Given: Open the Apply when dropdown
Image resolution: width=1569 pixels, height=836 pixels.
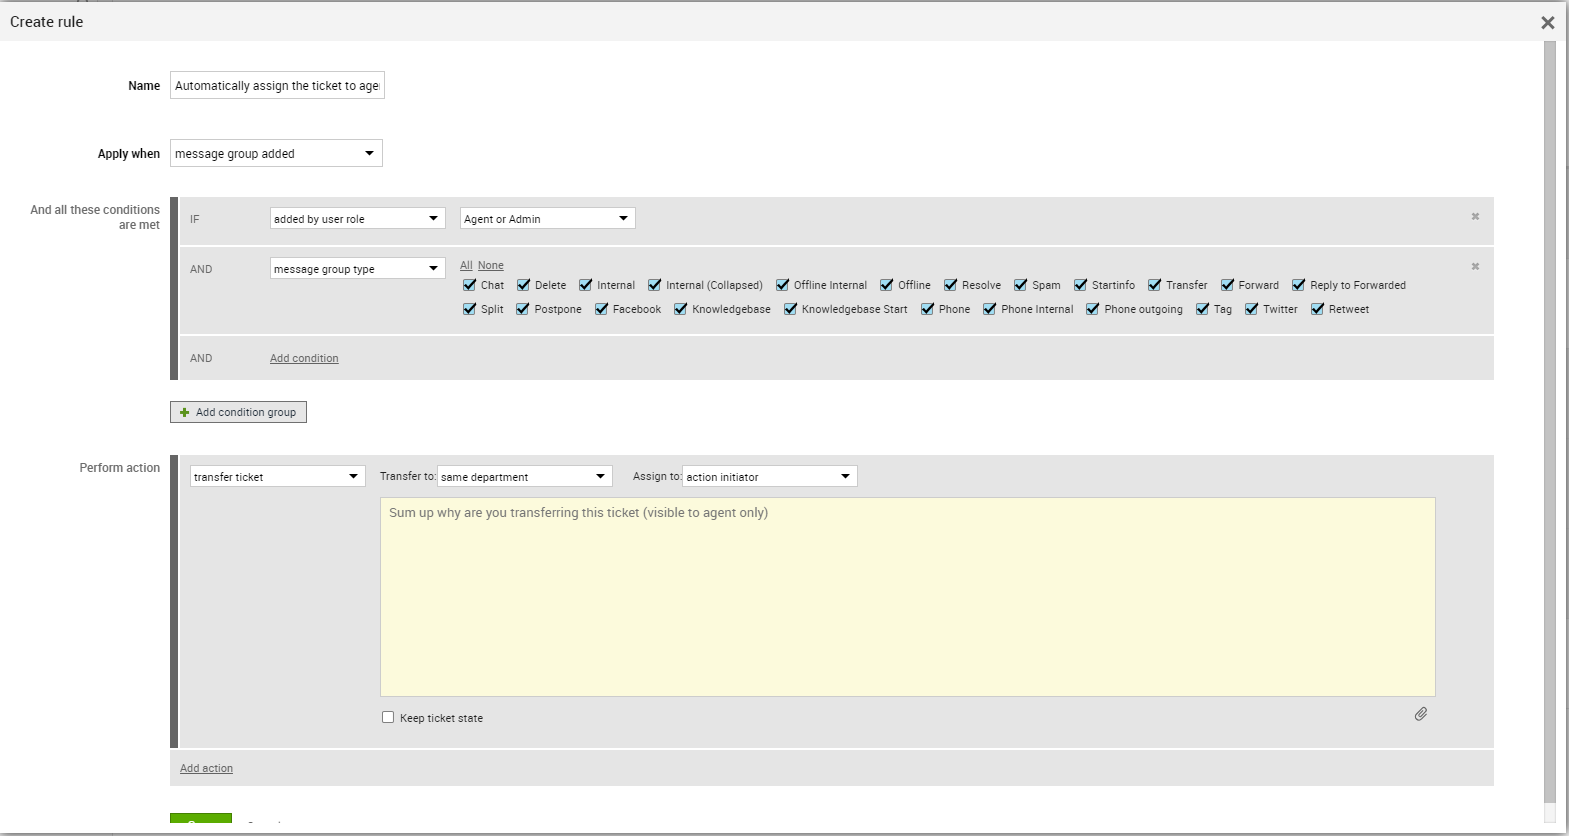Looking at the screenshot, I should (276, 153).
